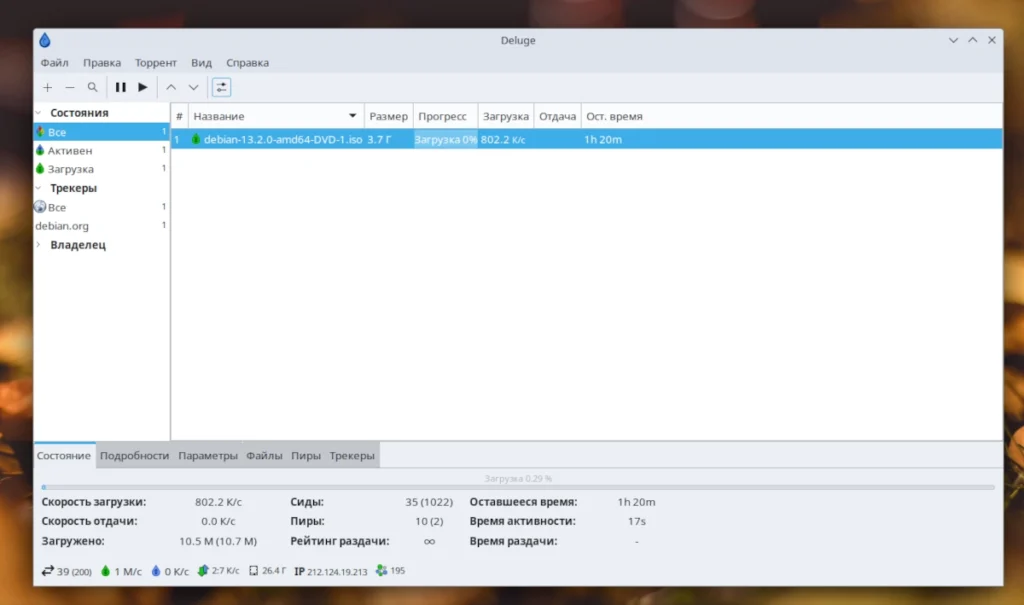Maximize the Deluge window
Image resolution: width=1024 pixels, height=605 pixels.
pyautogui.click(x=972, y=41)
